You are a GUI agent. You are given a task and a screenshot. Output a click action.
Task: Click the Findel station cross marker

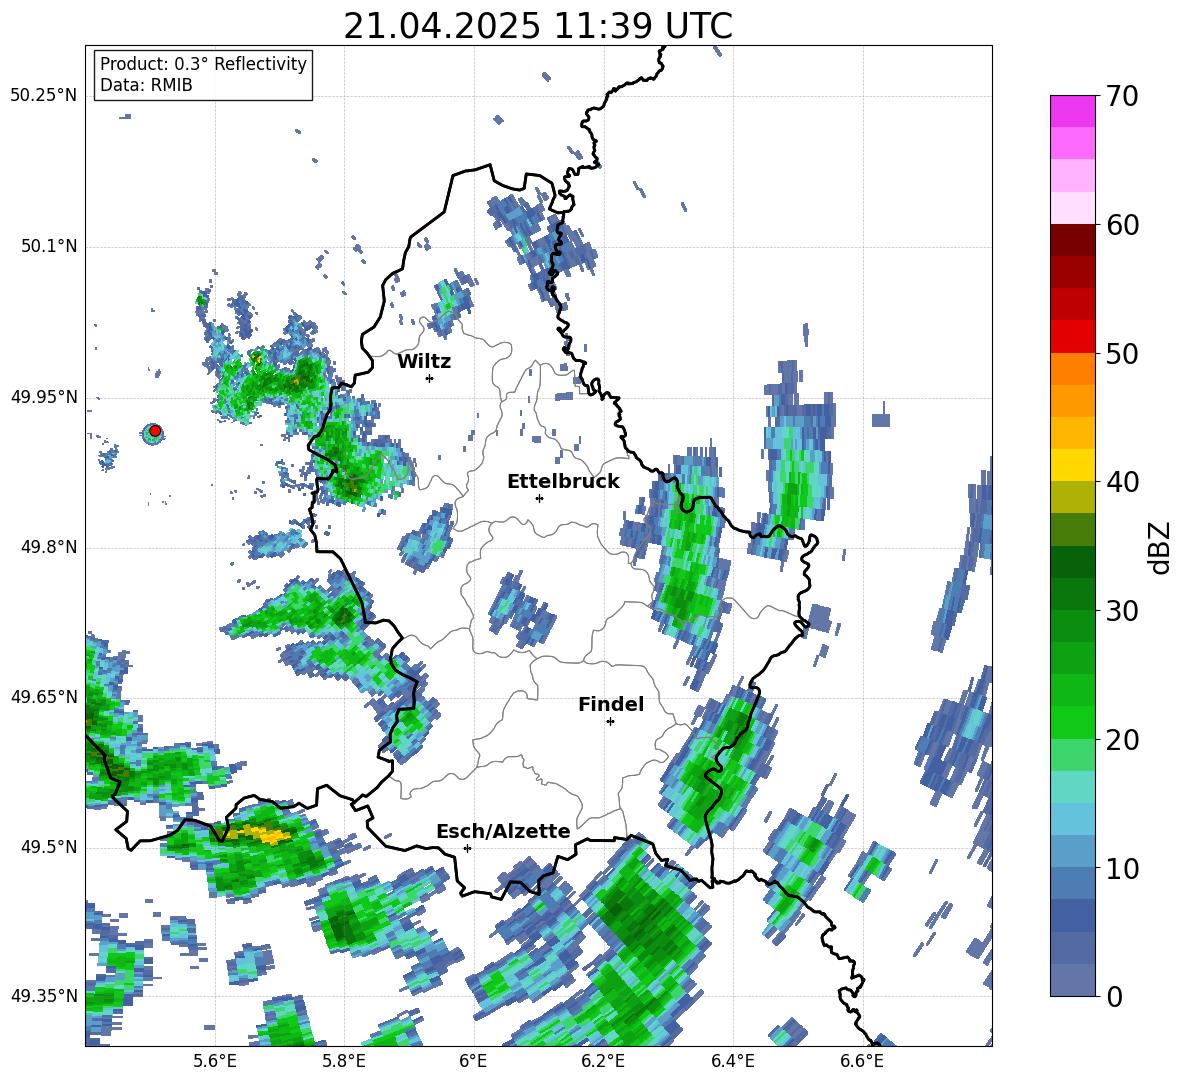(x=610, y=722)
